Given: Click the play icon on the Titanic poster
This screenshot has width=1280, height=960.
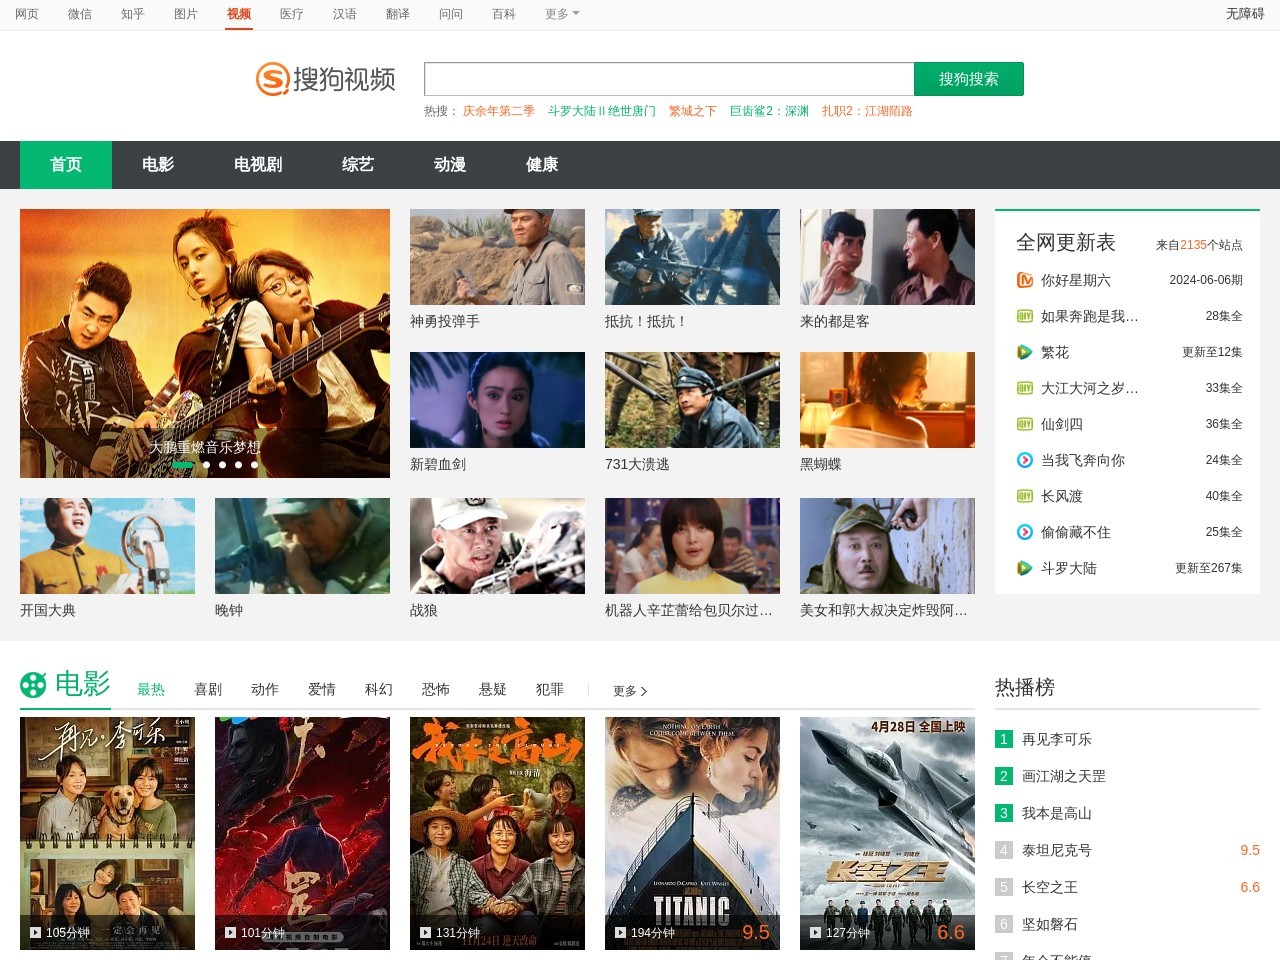Looking at the screenshot, I should [620, 933].
